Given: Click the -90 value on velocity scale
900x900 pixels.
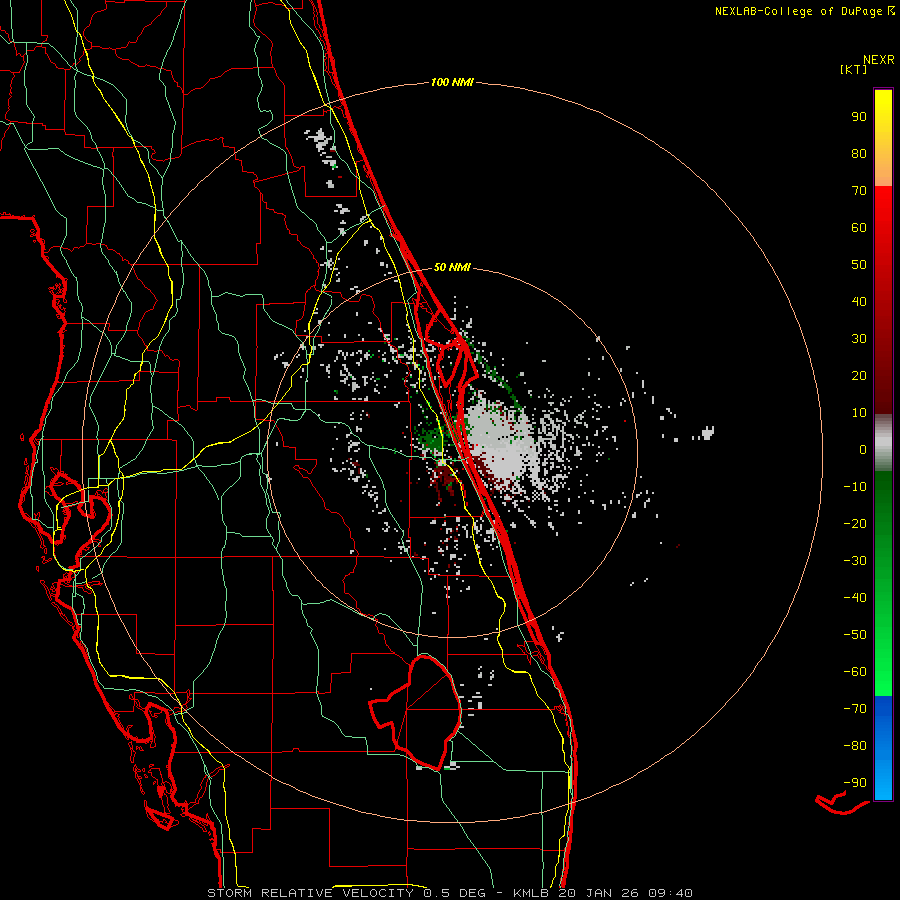Looking at the screenshot, I should coord(855,782).
